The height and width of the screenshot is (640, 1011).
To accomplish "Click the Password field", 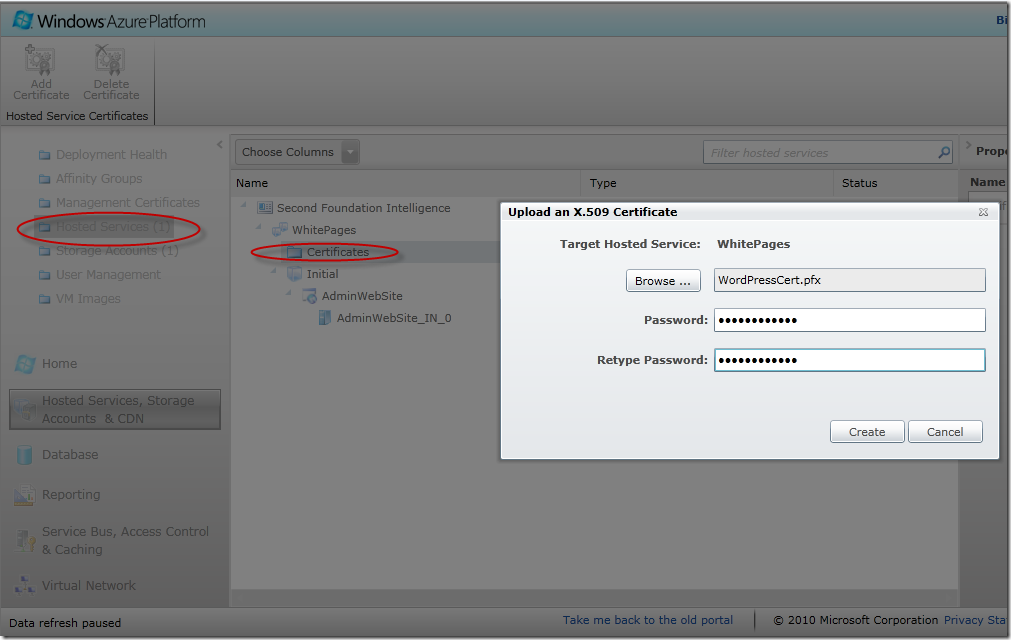I will (849, 320).
